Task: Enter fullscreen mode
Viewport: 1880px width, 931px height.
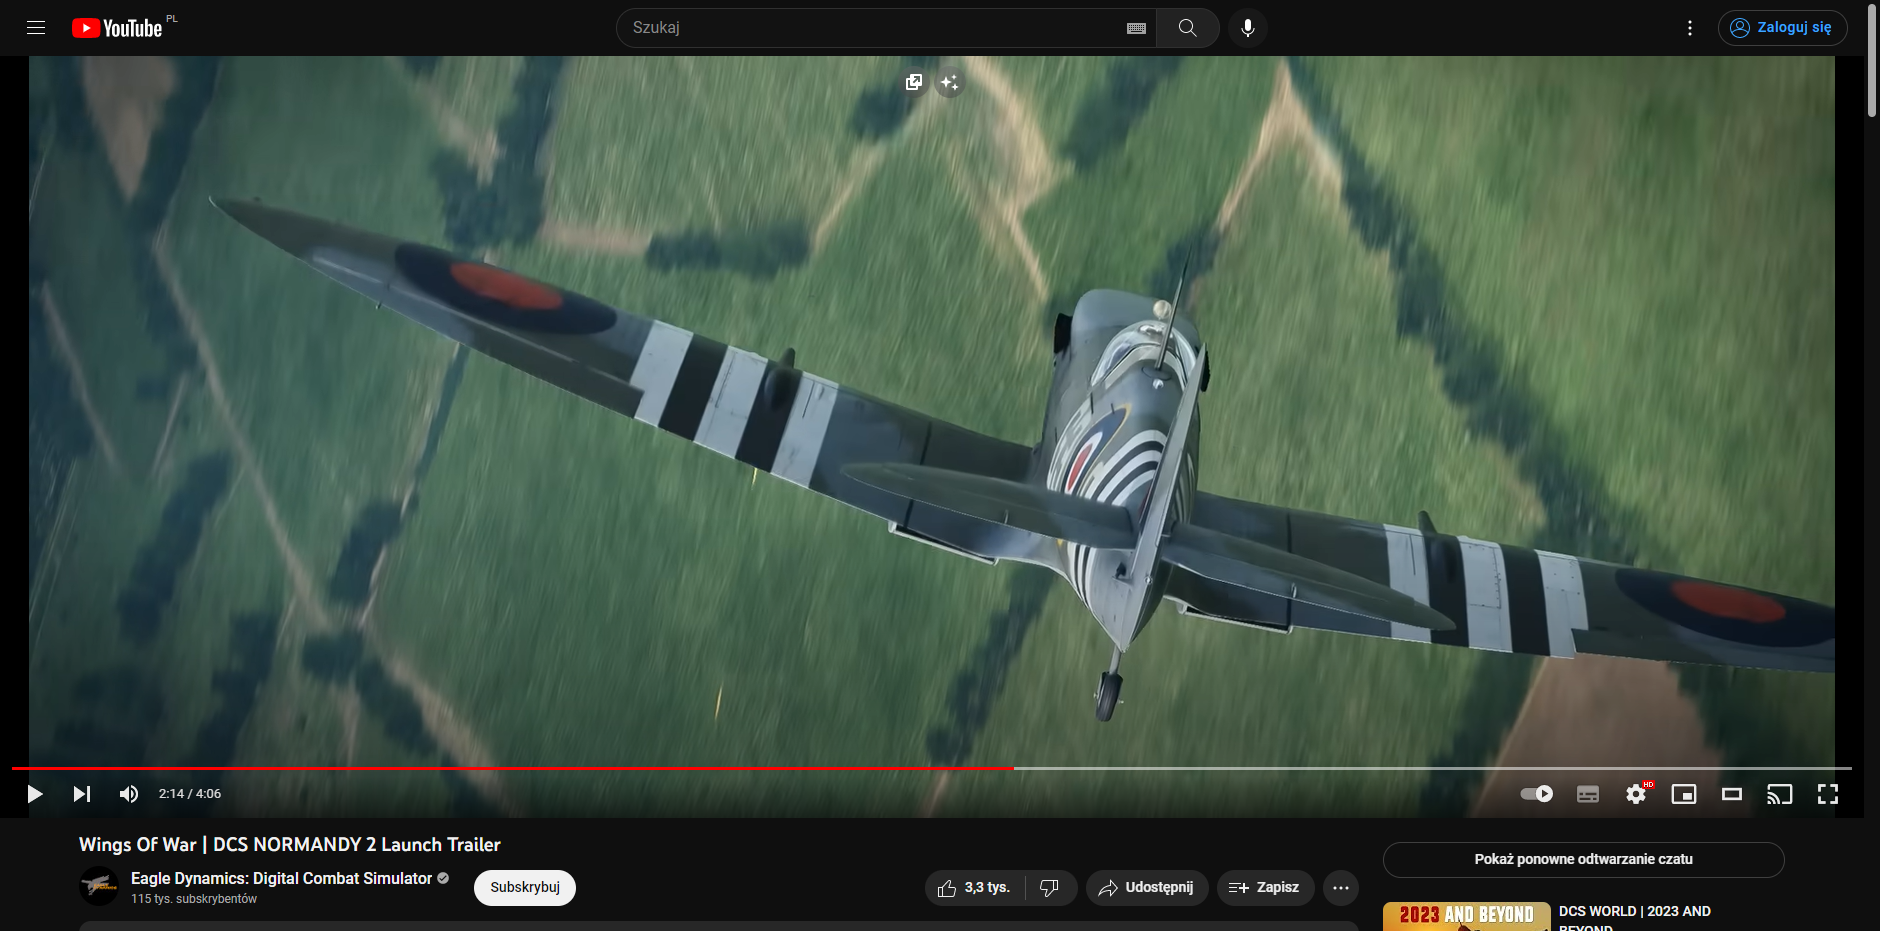Action: coord(1828,794)
